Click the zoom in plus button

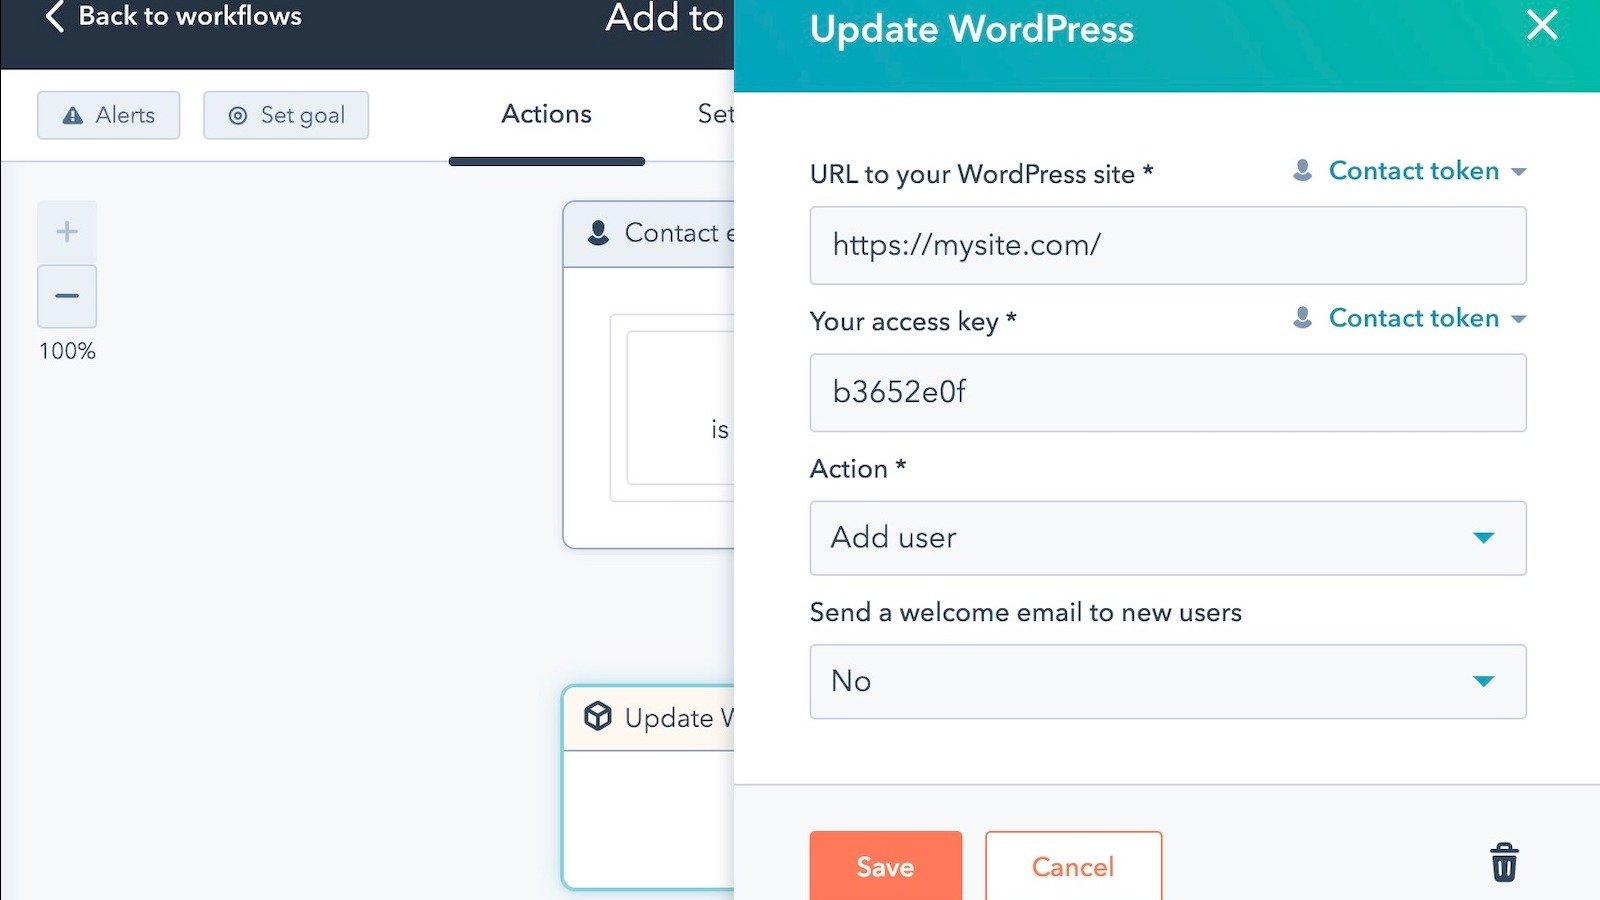click(x=66, y=231)
